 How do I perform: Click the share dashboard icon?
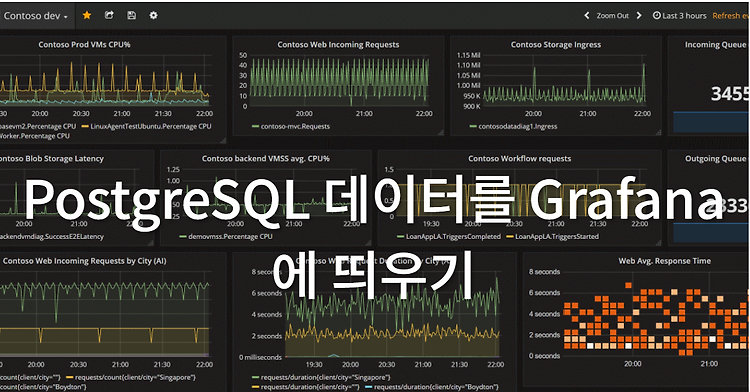(x=109, y=15)
